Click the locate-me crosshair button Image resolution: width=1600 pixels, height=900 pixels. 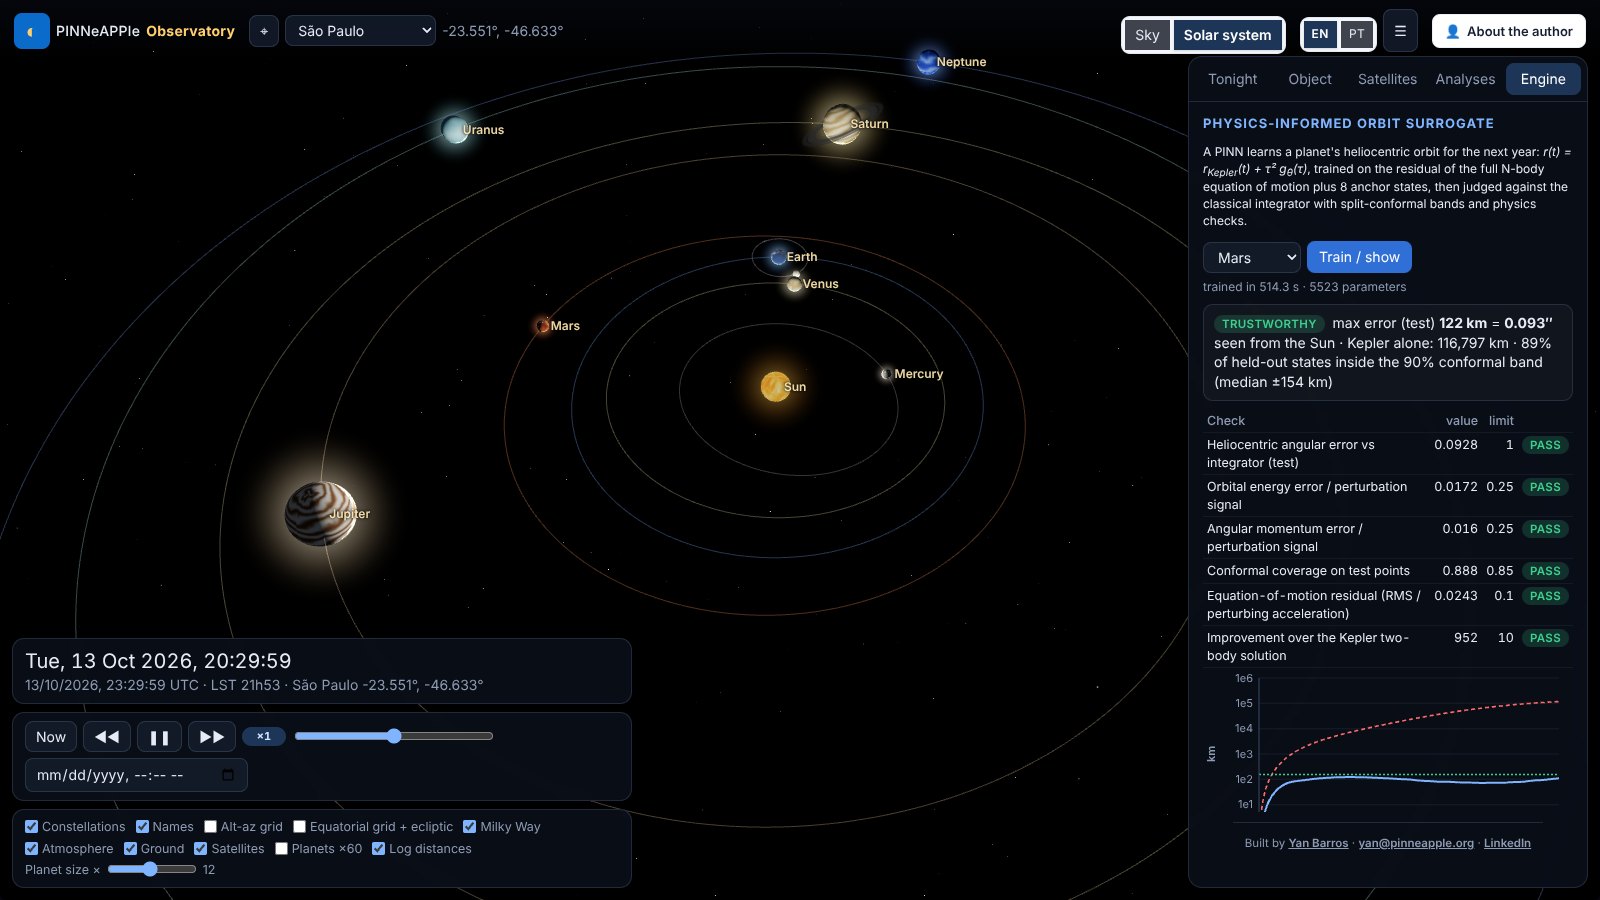click(264, 31)
